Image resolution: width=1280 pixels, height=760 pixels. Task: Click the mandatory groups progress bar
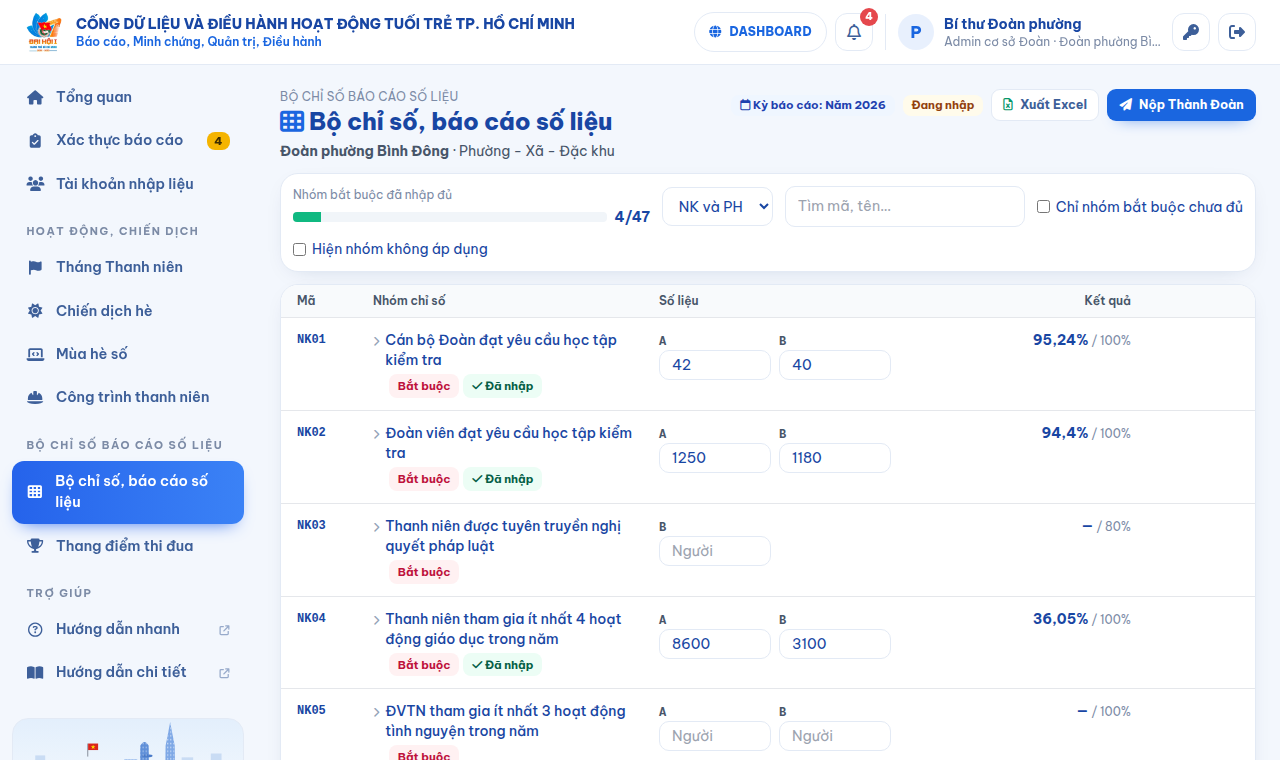point(450,217)
